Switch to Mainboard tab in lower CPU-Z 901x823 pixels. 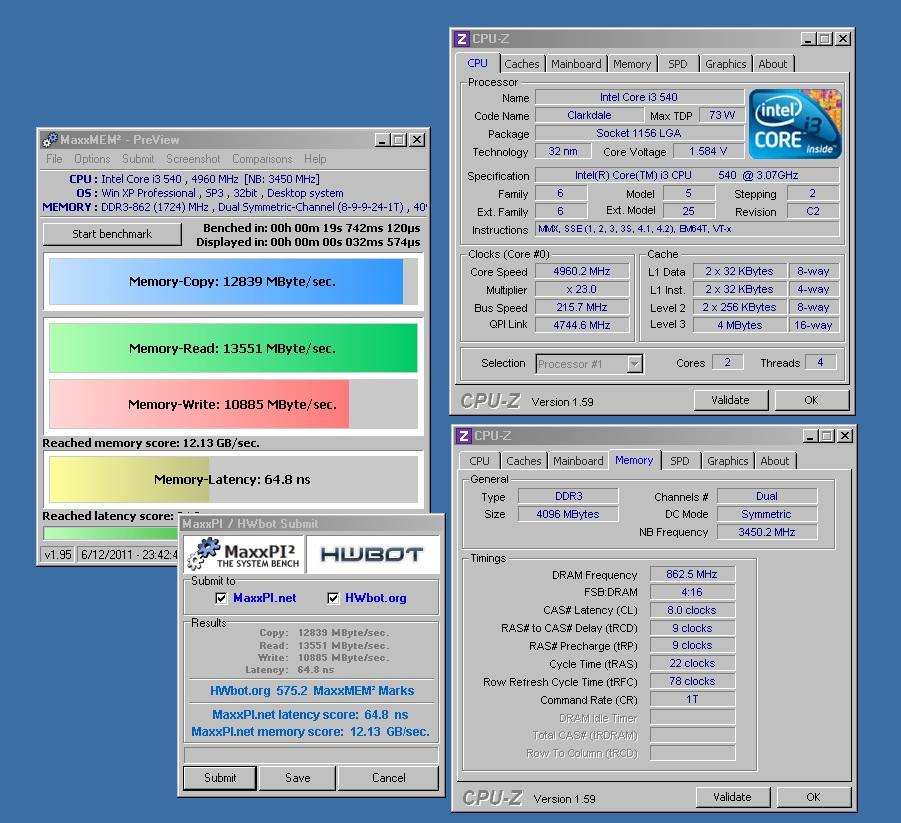[x=578, y=461]
